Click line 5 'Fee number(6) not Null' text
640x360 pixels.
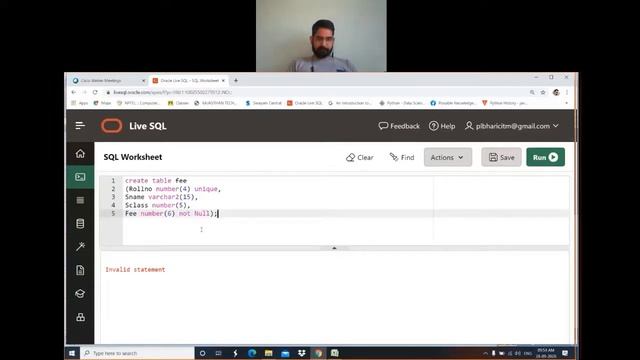(x=171, y=213)
